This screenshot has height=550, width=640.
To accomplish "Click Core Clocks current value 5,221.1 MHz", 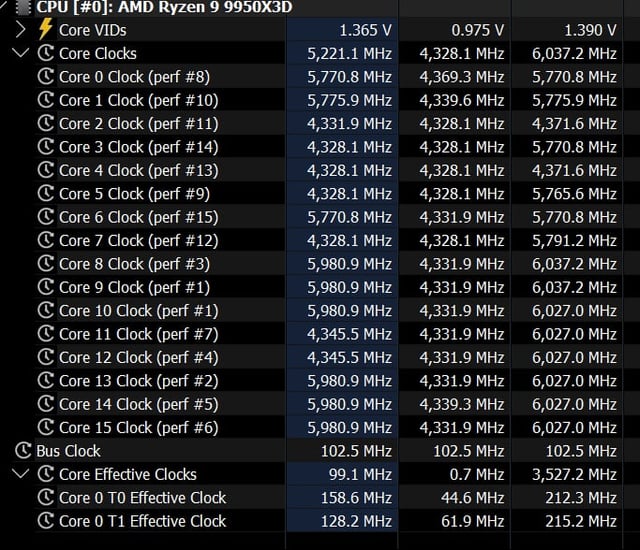I will tap(349, 53).
